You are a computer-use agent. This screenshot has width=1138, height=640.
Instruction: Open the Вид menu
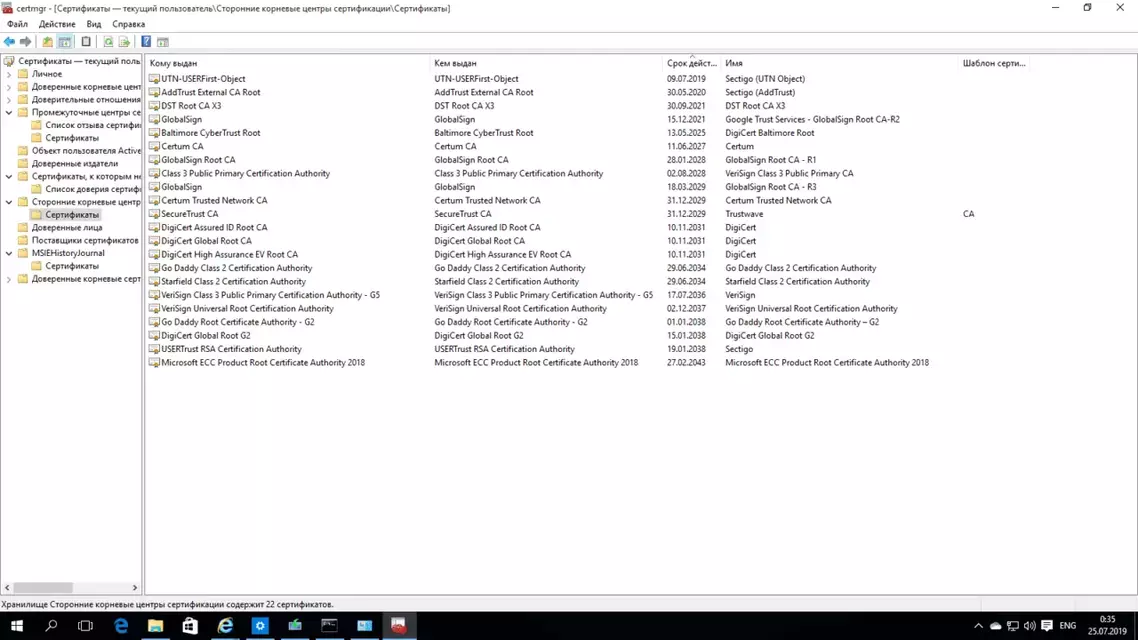pyautogui.click(x=94, y=24)
